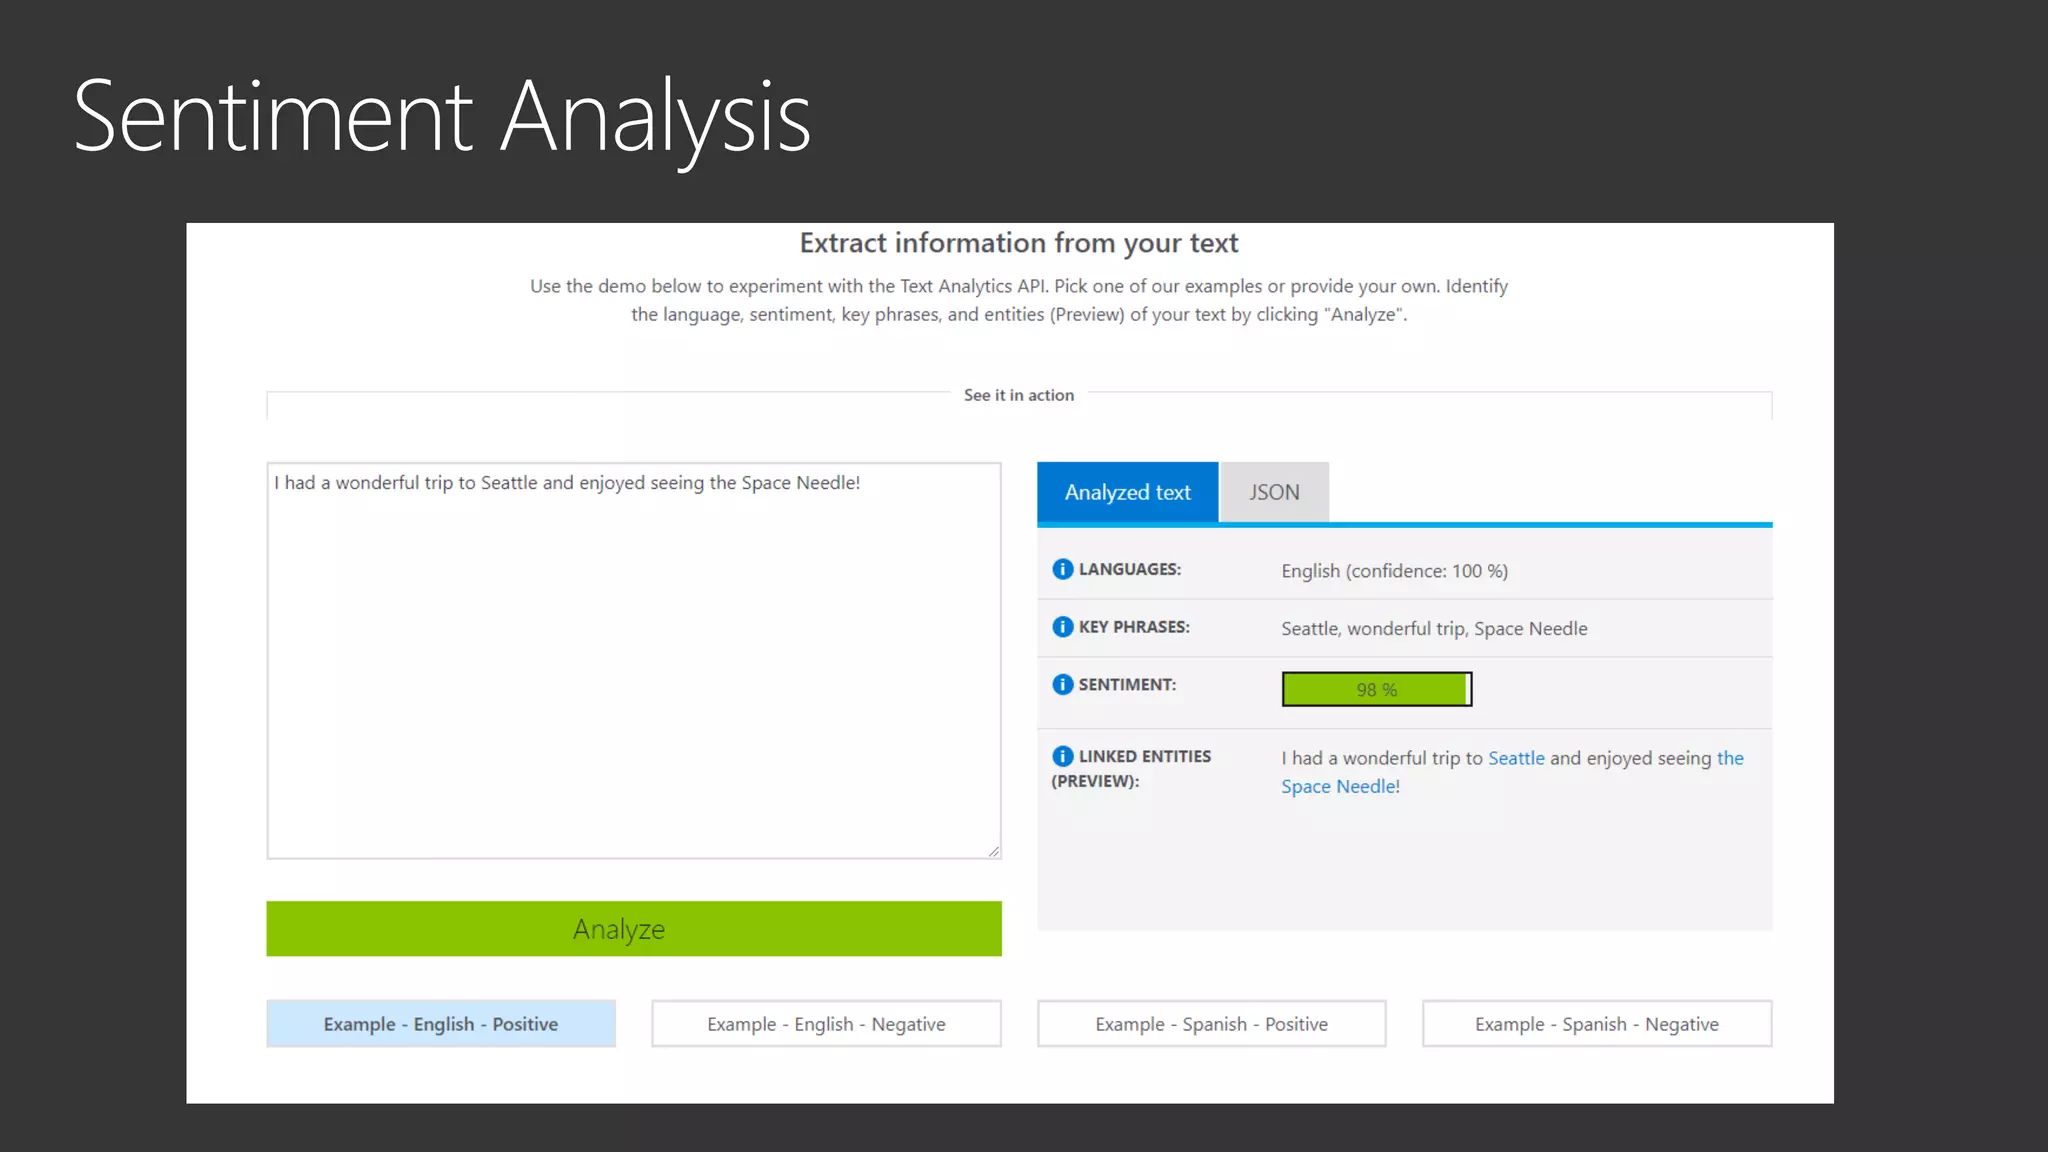Image resolution: width=2048 pixels, height=1152 pixels.
Task: Click the text area resize handle
Action: point(993,851)
